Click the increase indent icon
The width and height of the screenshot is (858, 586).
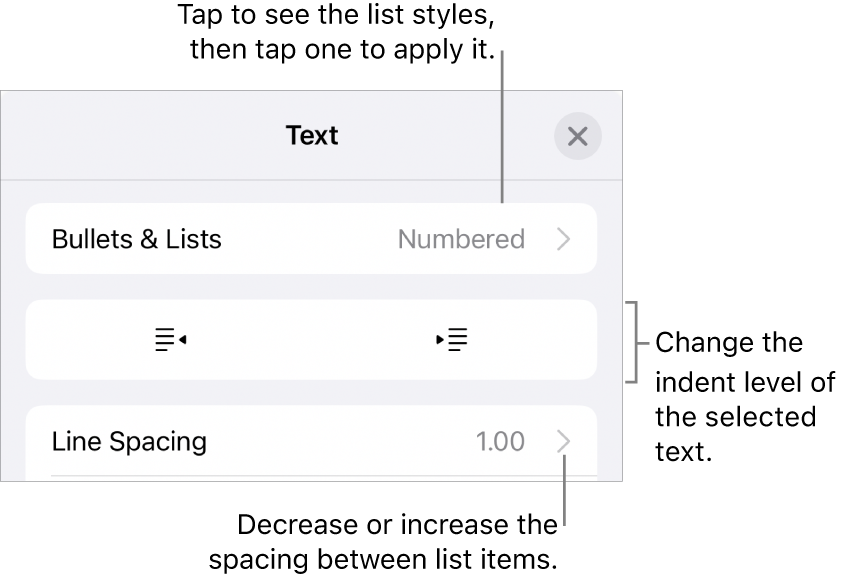click(453, 340)
